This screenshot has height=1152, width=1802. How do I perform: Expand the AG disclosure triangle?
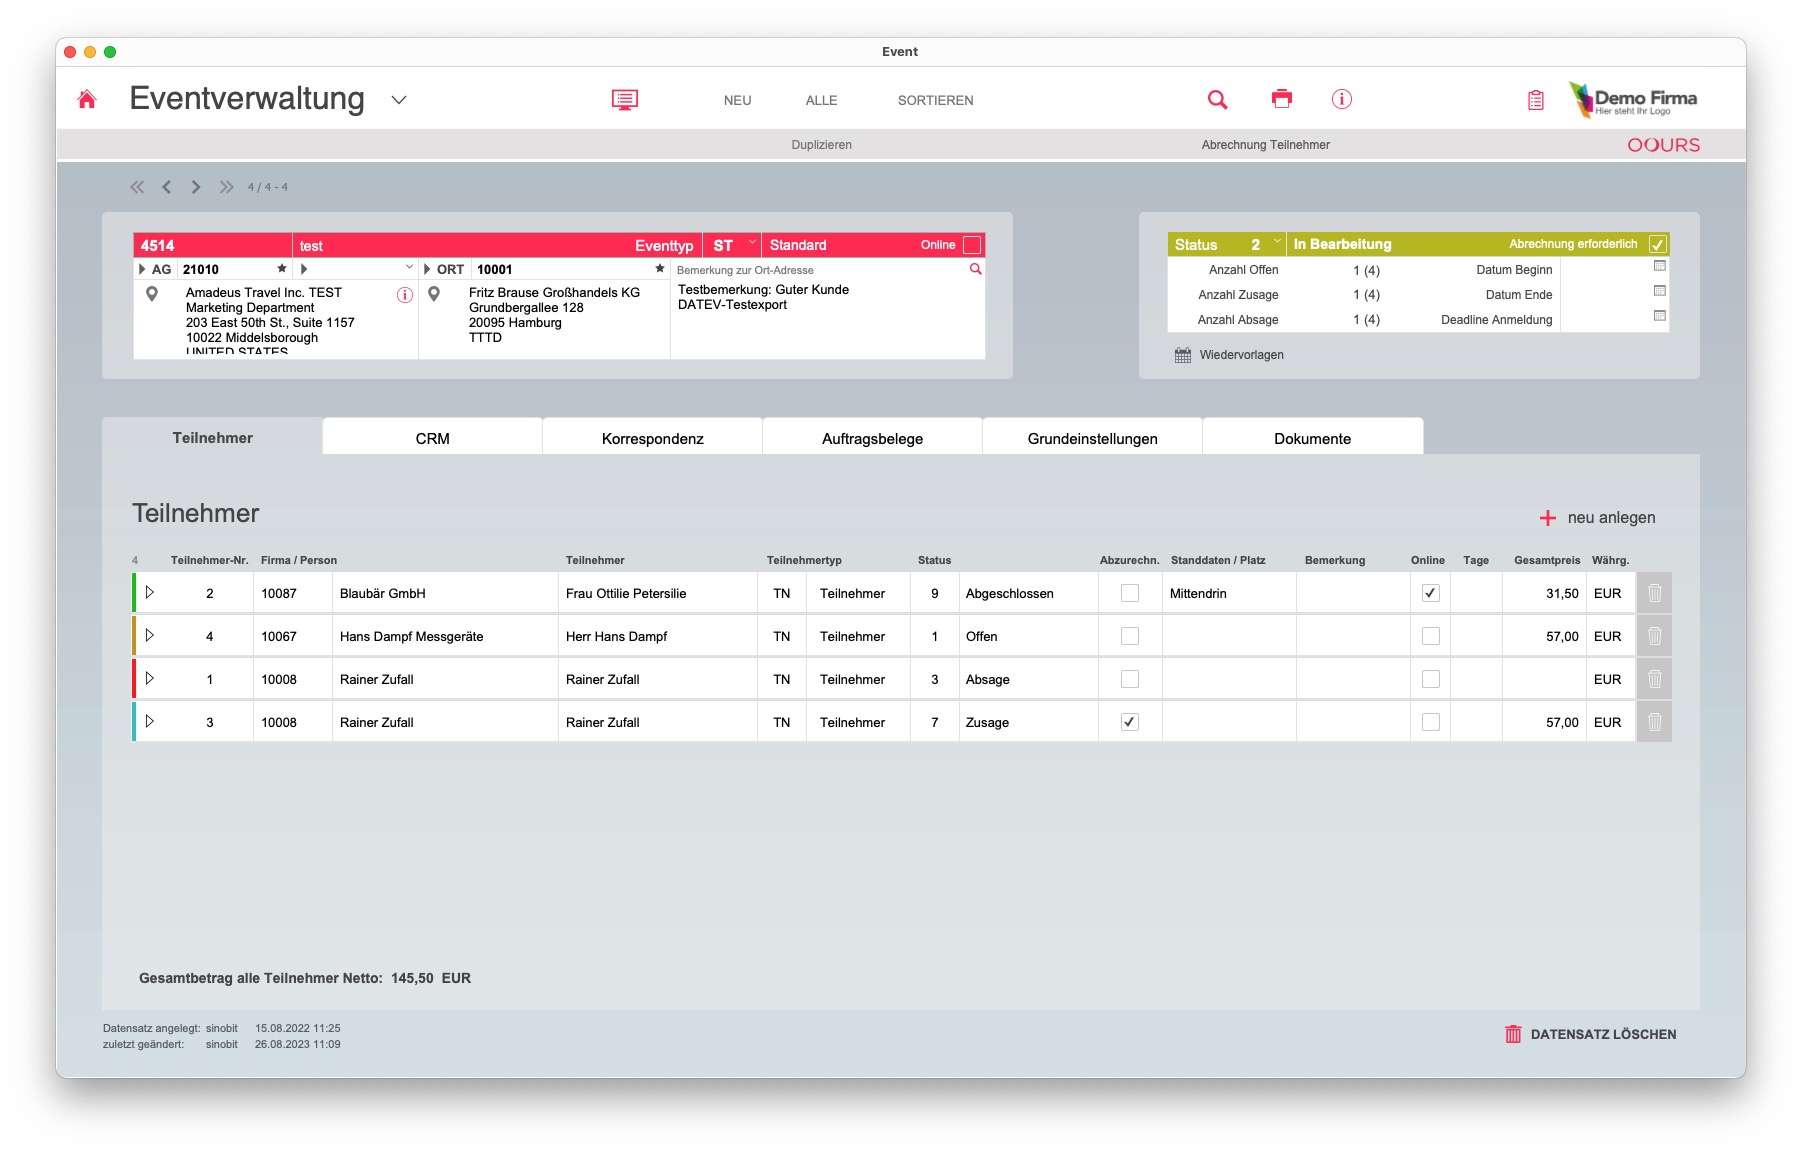[142, 269]
